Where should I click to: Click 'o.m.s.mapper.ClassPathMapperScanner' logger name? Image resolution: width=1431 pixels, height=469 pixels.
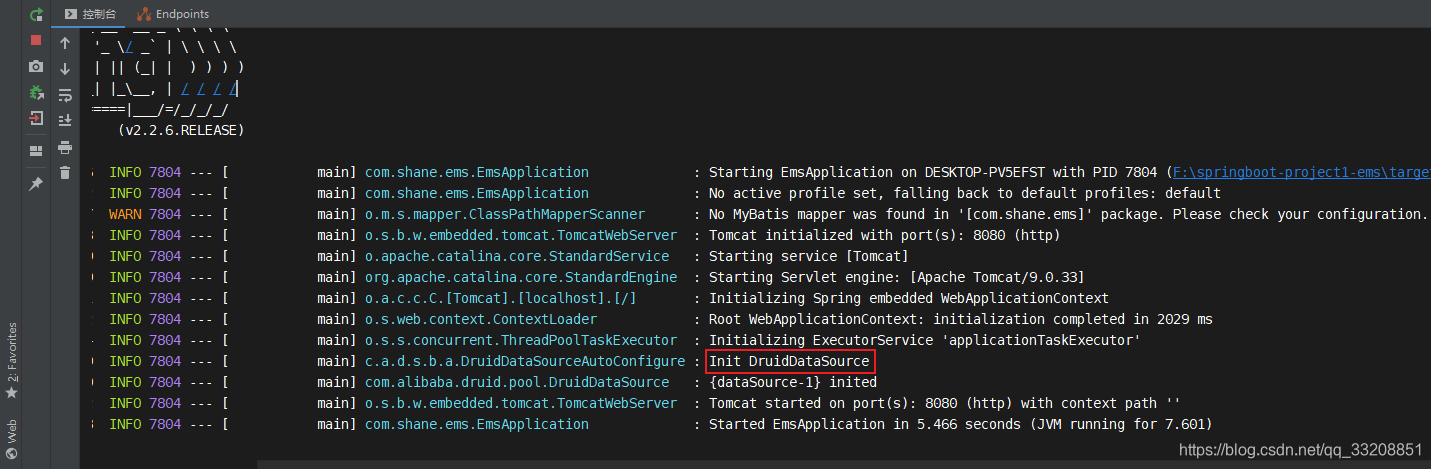(x=505, y=214)
